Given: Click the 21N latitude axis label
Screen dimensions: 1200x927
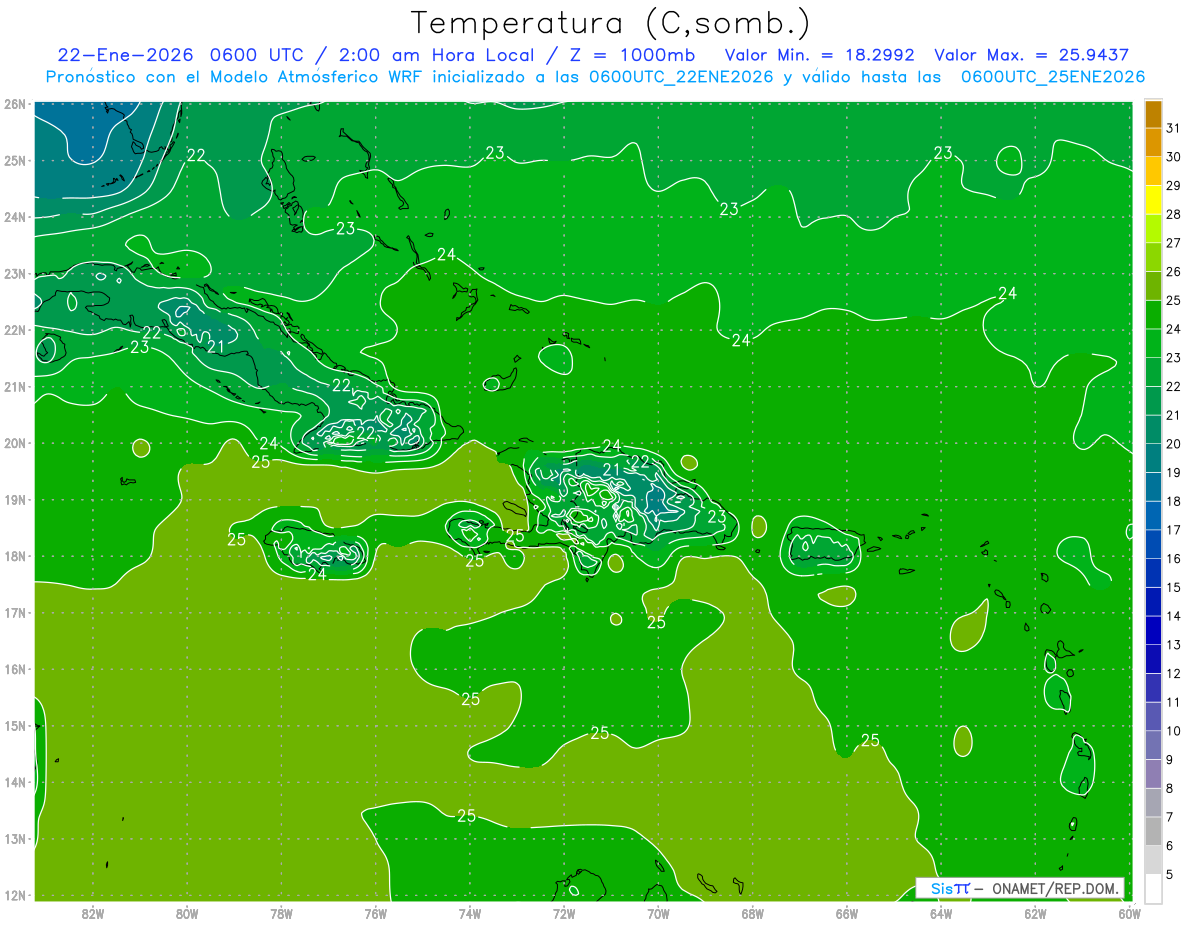Looking at the screenshot, I should click(15, 386).
